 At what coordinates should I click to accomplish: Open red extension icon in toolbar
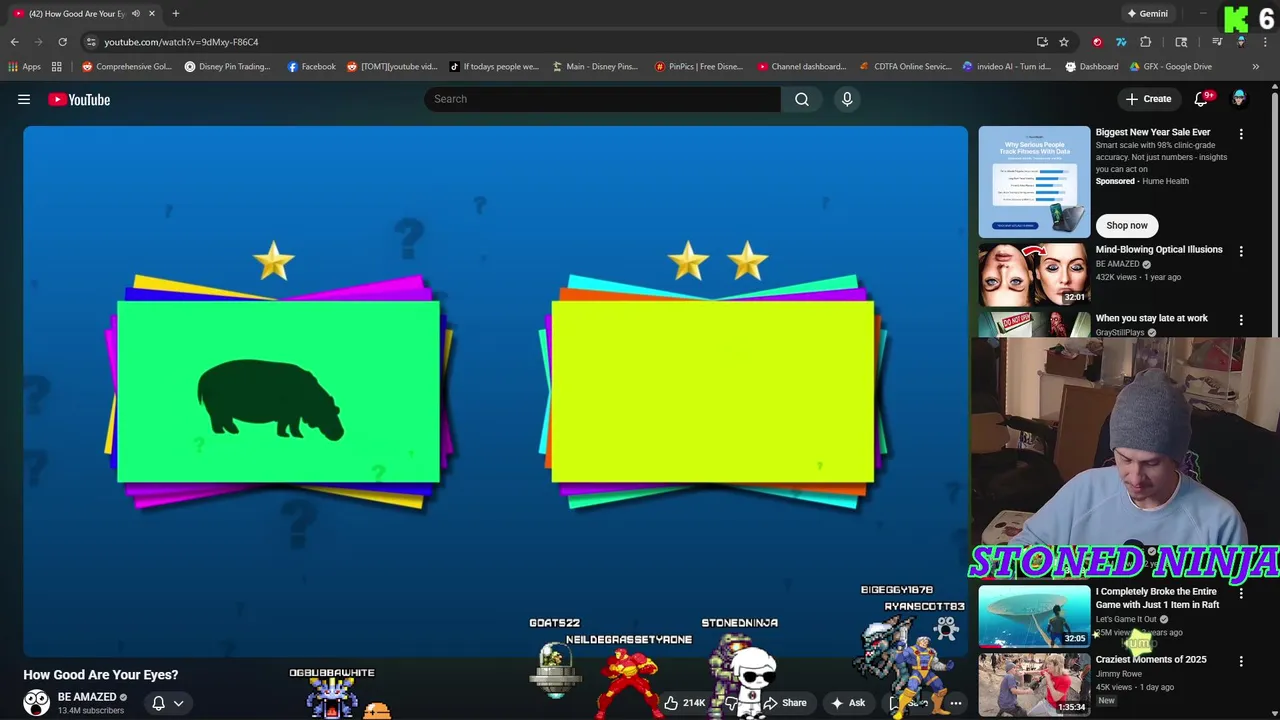click(x=1097, y=42)
